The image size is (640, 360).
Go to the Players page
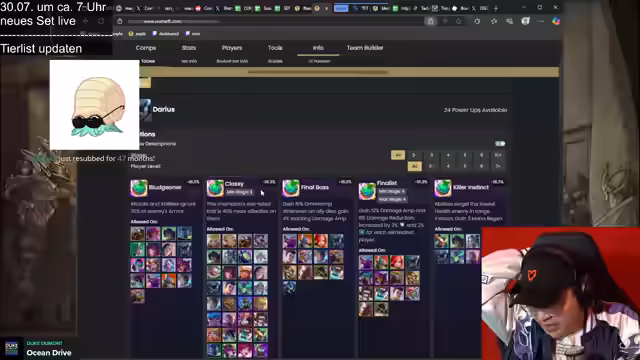point(232,48)
